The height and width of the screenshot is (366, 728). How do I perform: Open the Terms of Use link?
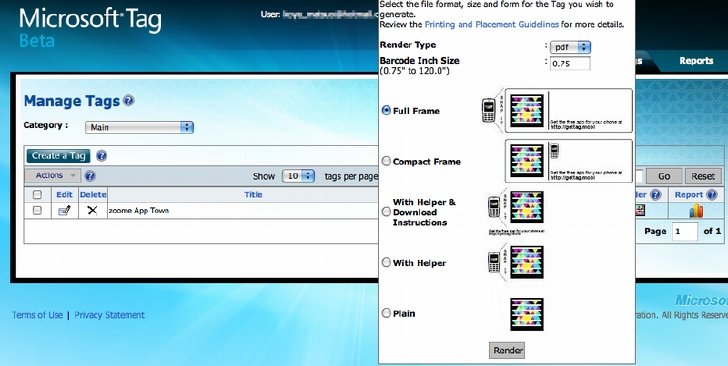(37, 315)
